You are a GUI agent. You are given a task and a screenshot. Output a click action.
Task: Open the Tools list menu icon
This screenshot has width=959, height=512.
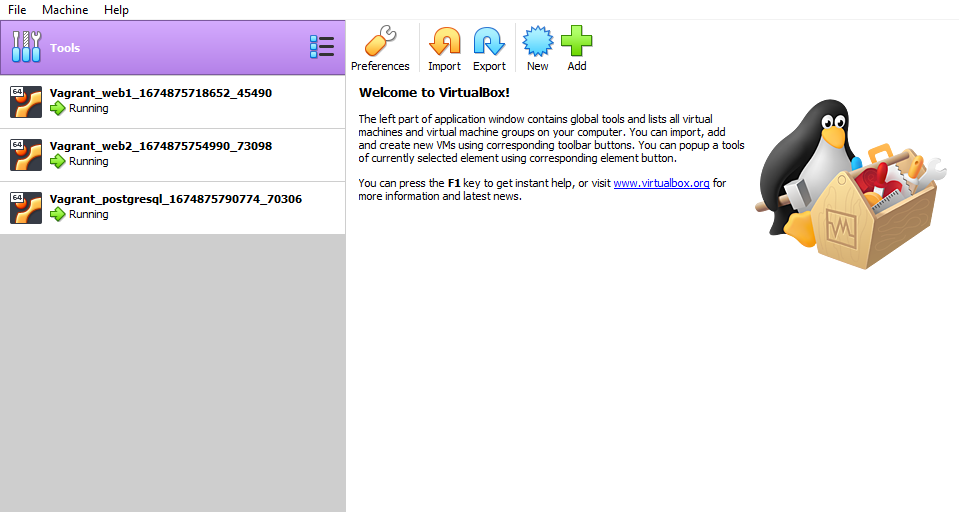coord(322,47)
